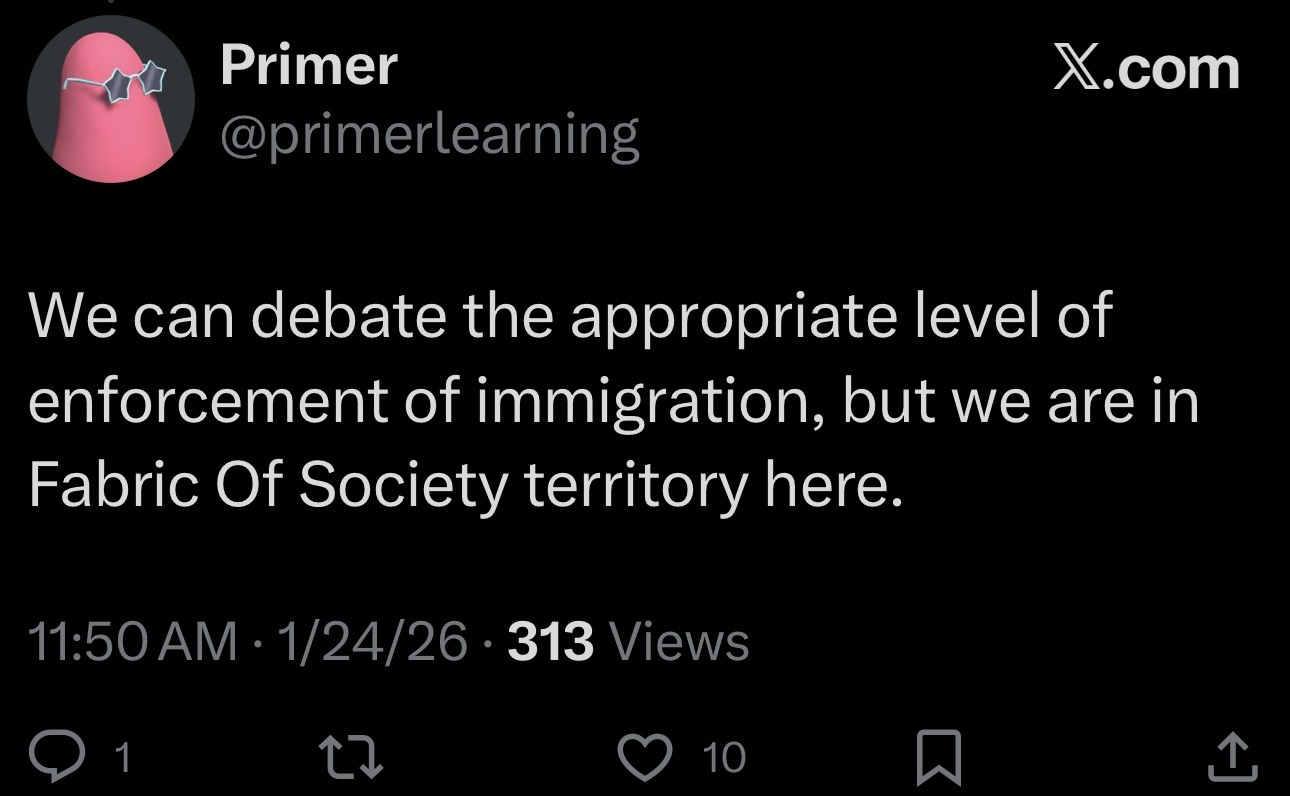This screenshot has width=1290, height=796.
Task: View the 313 view count
Action: point(550,642)
